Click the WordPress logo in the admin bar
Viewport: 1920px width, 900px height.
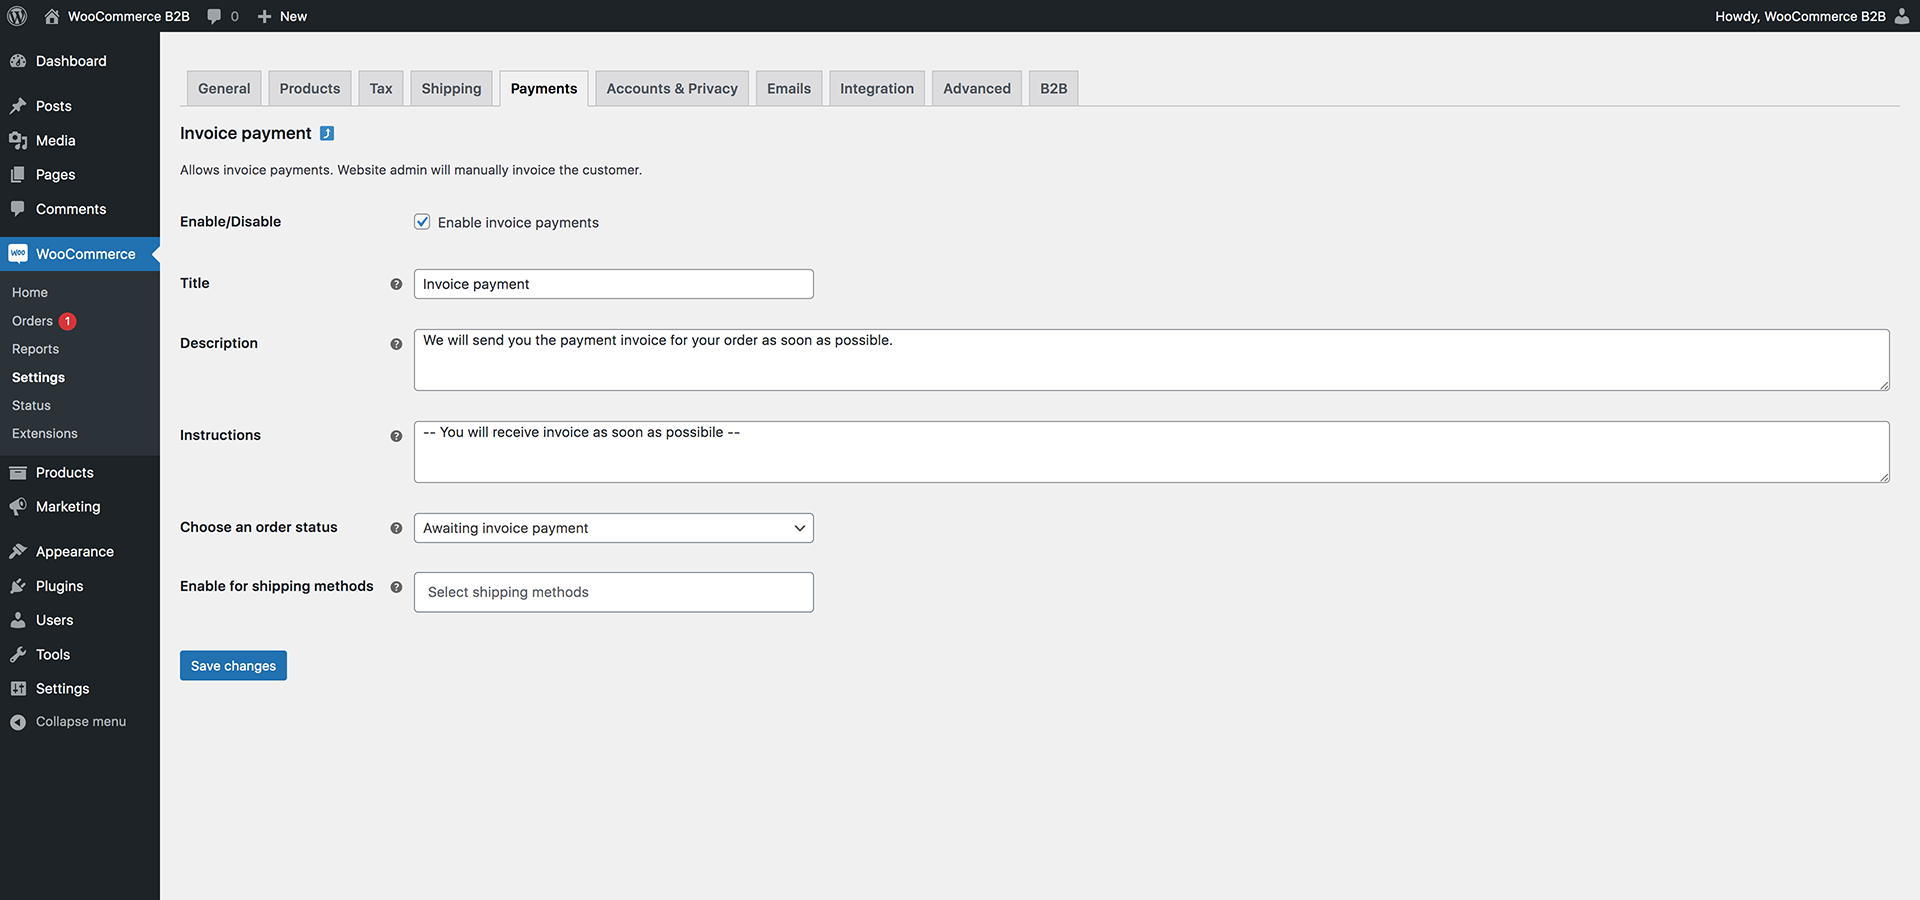pyautogui.click(x=17, y=15)
